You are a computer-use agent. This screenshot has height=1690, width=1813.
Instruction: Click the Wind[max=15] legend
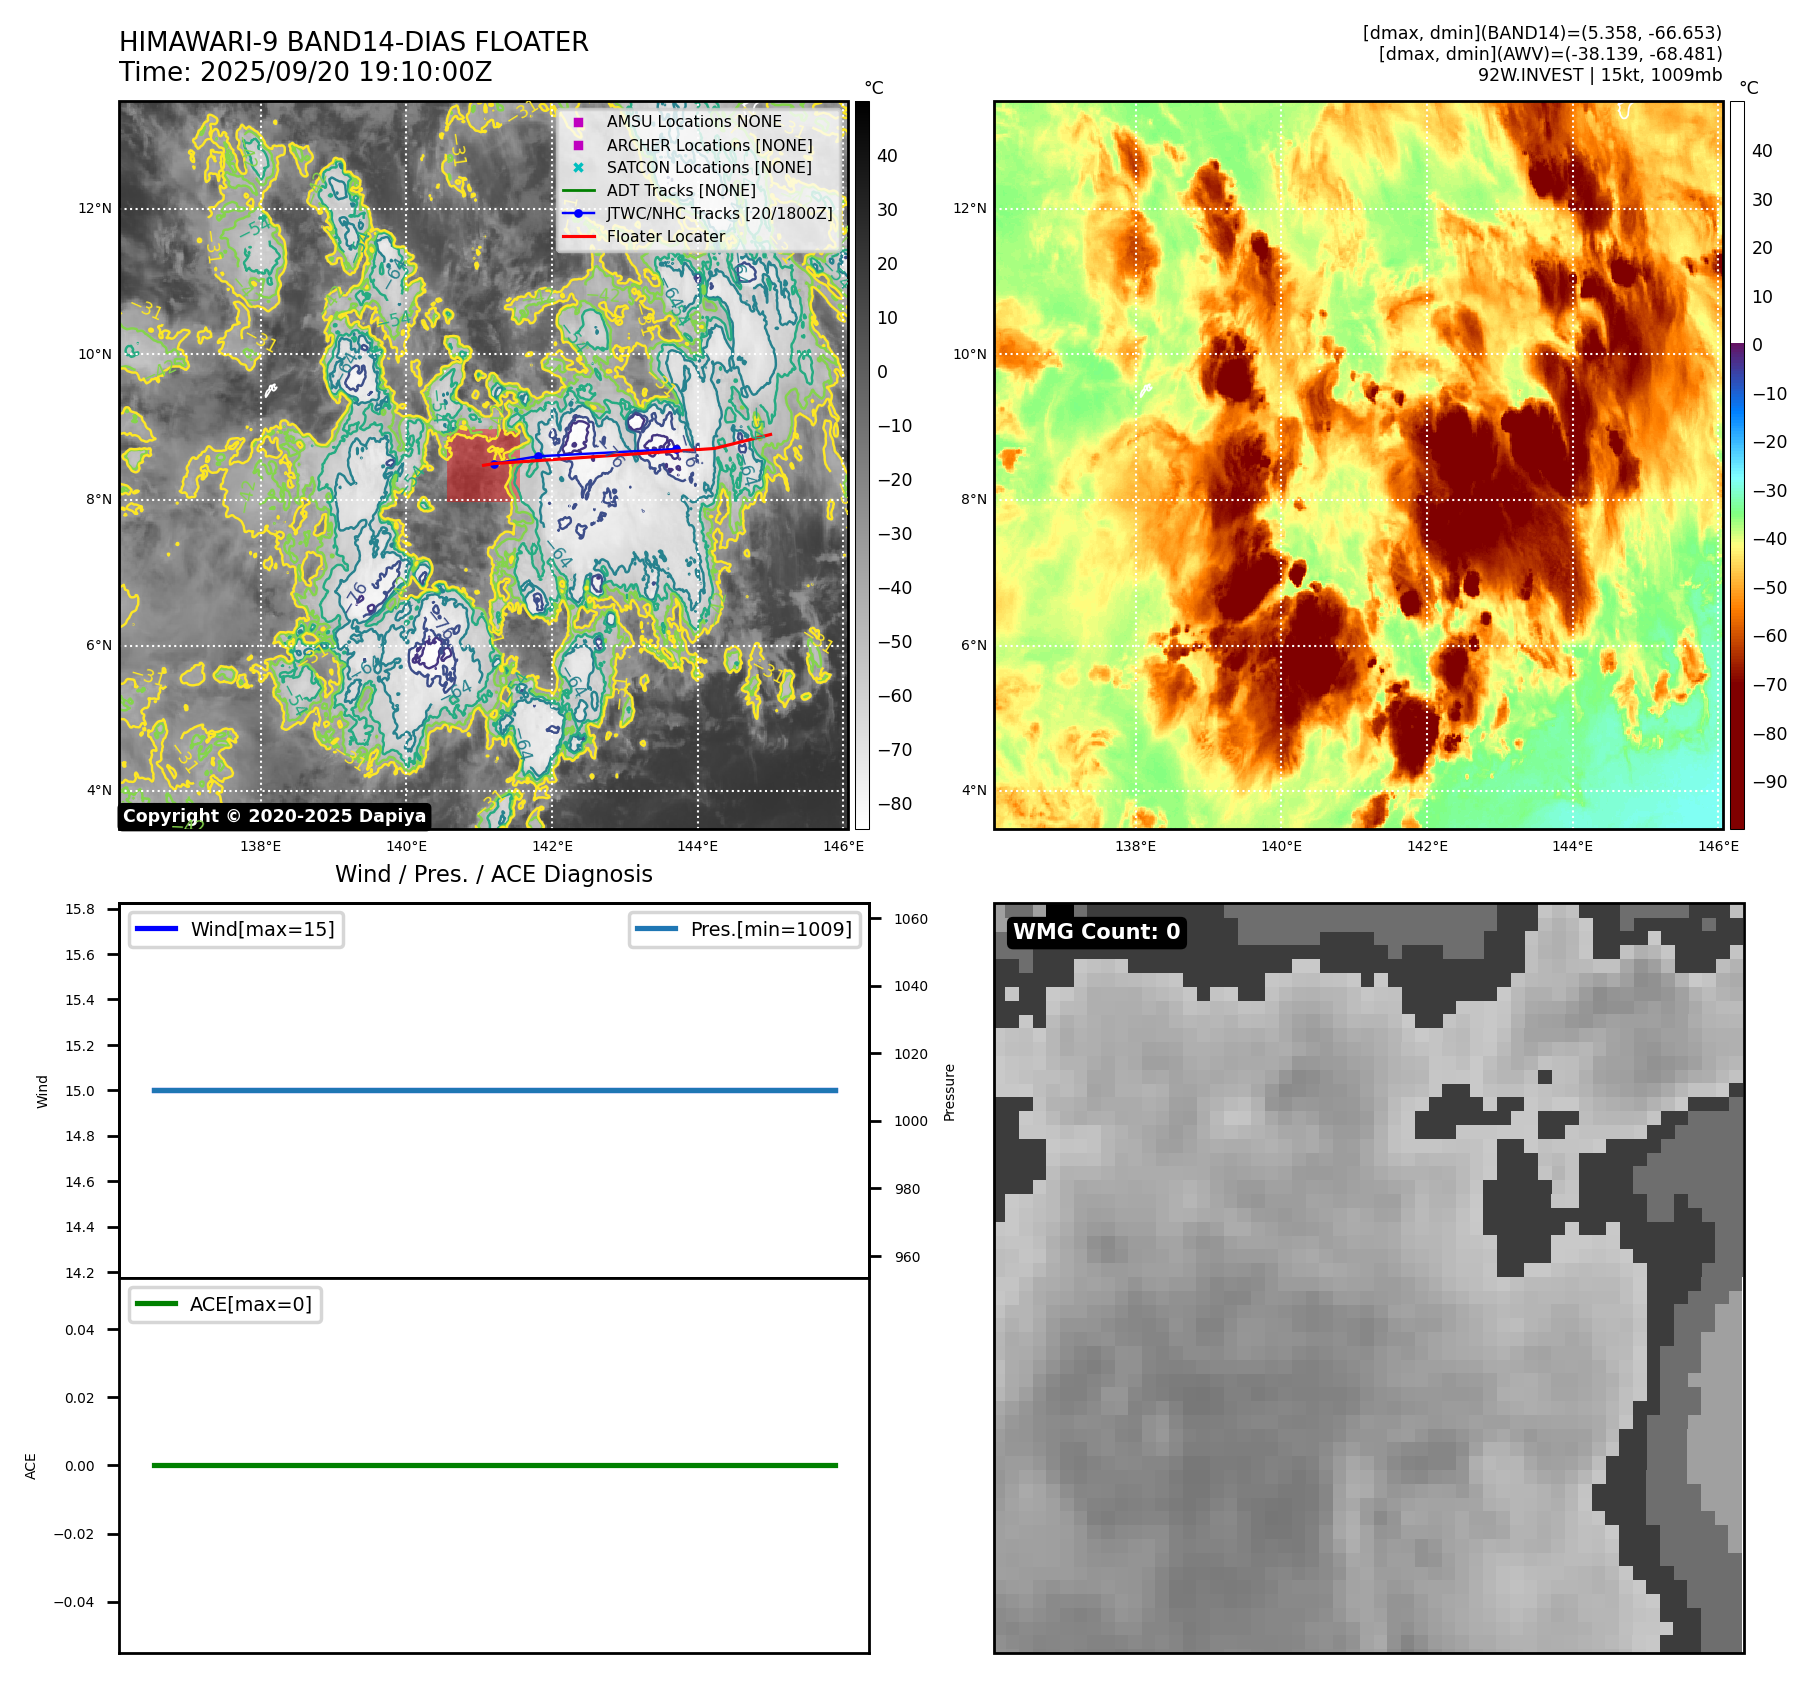pyautogui.click(x=236, y=929)
